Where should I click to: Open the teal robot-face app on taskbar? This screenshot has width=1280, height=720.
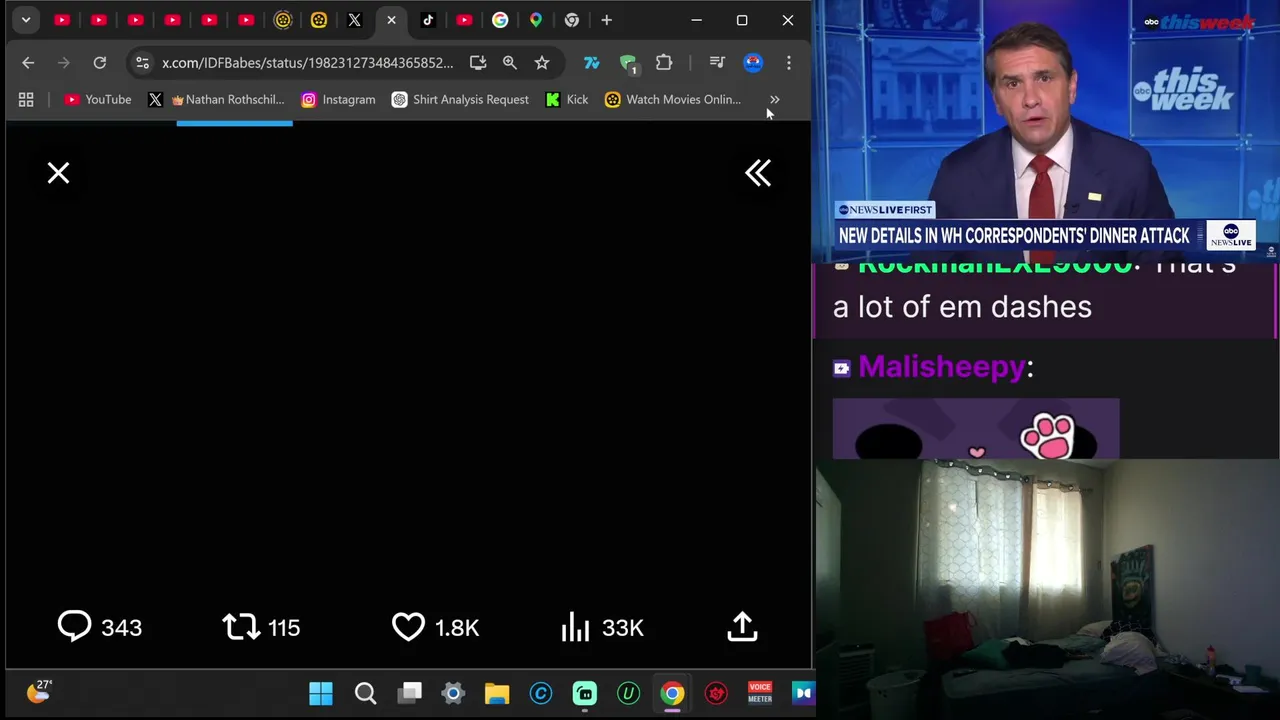pyautogui.click(x=585, y=693)
